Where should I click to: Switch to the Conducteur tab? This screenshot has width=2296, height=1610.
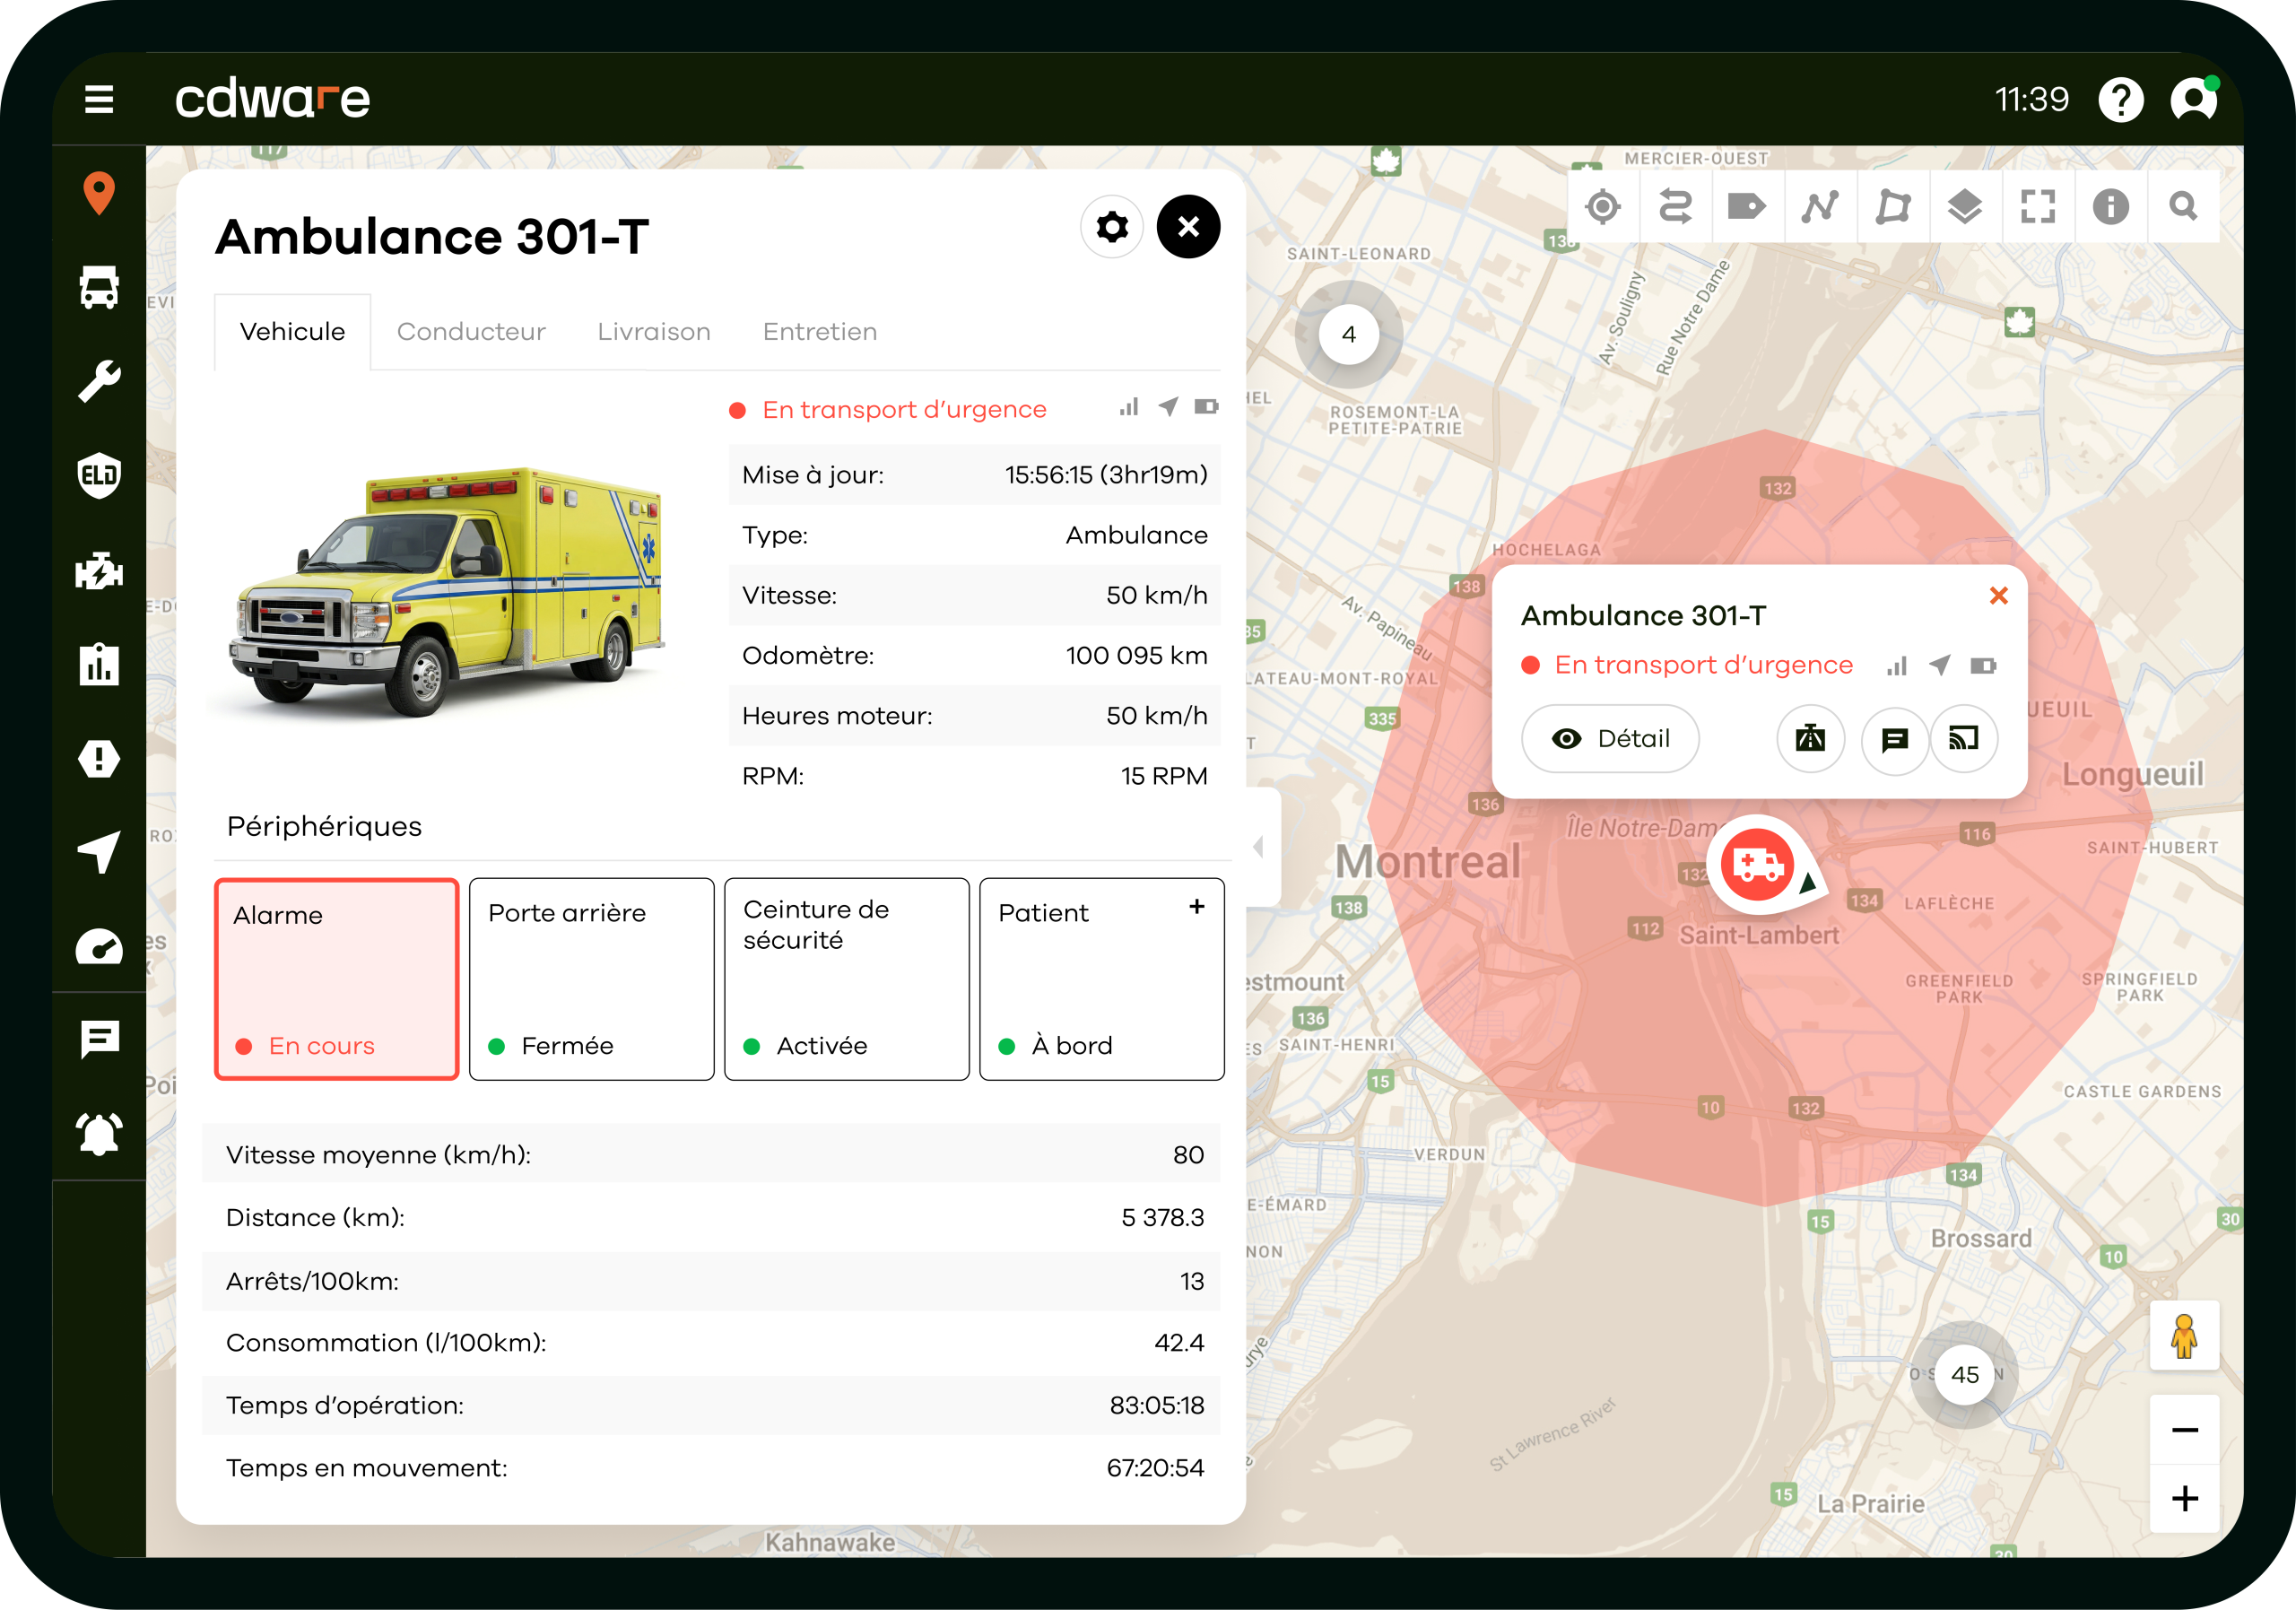point(471,332)
